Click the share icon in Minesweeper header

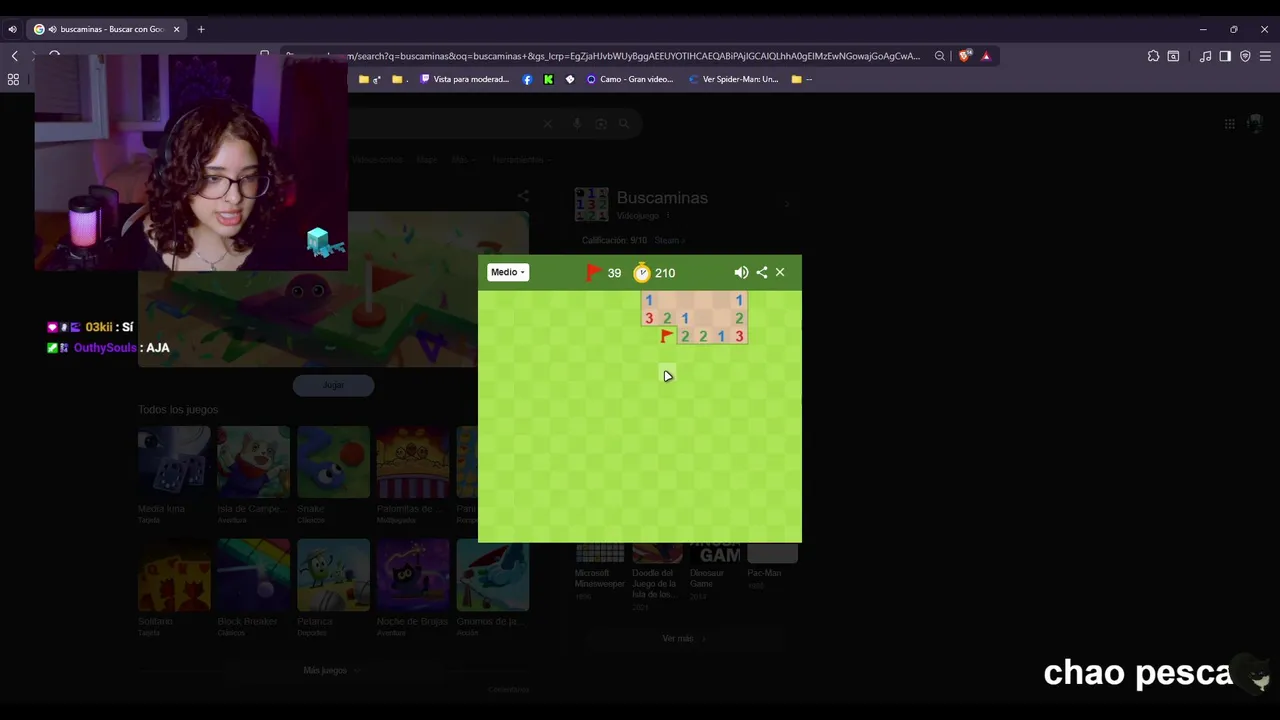pos(762,272)
